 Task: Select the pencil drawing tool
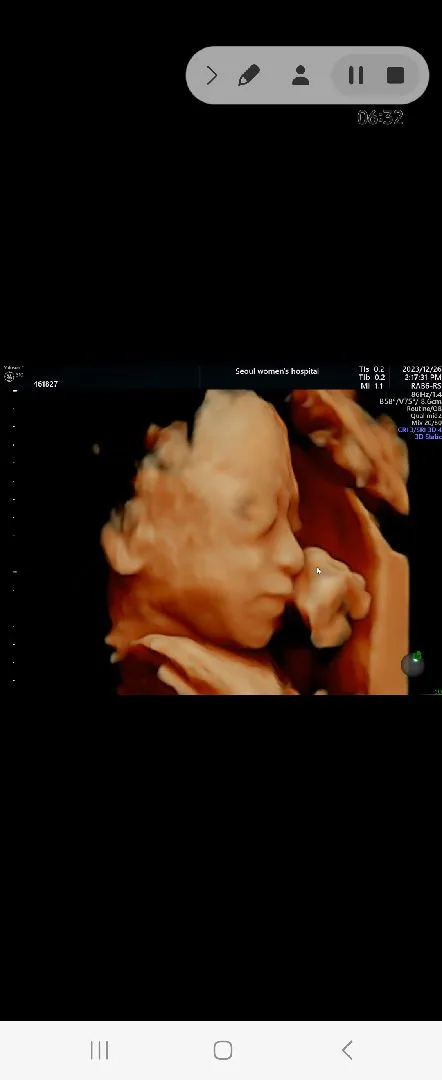click(249, 75)
